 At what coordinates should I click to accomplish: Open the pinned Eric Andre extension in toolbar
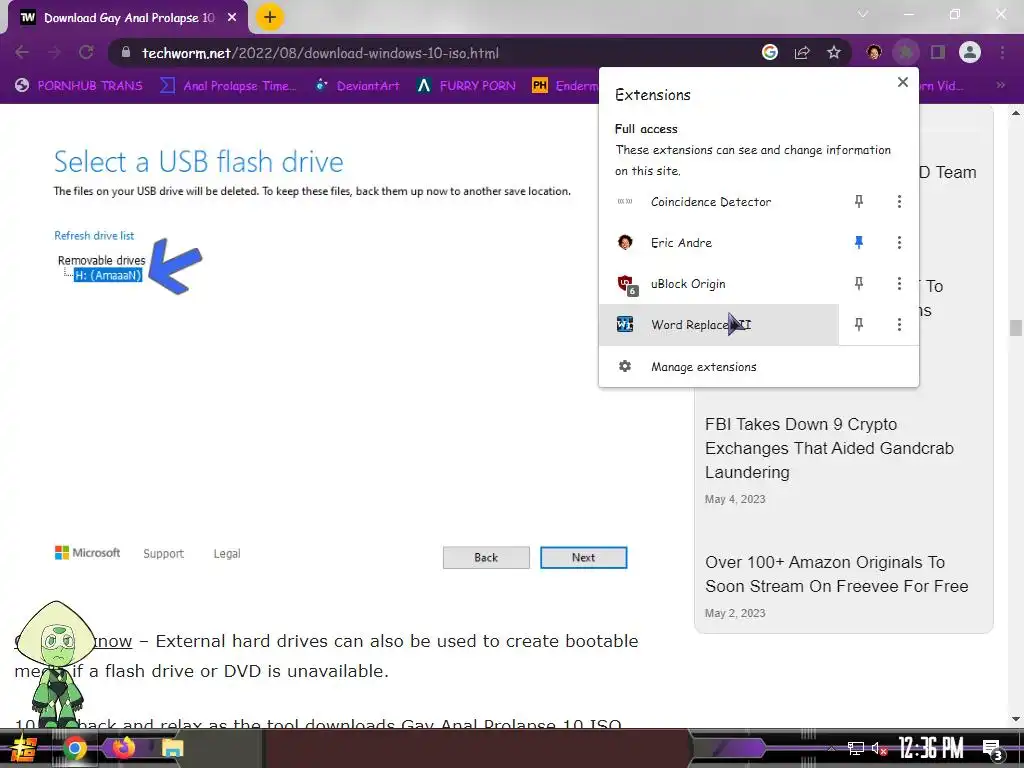coord(874,52)
